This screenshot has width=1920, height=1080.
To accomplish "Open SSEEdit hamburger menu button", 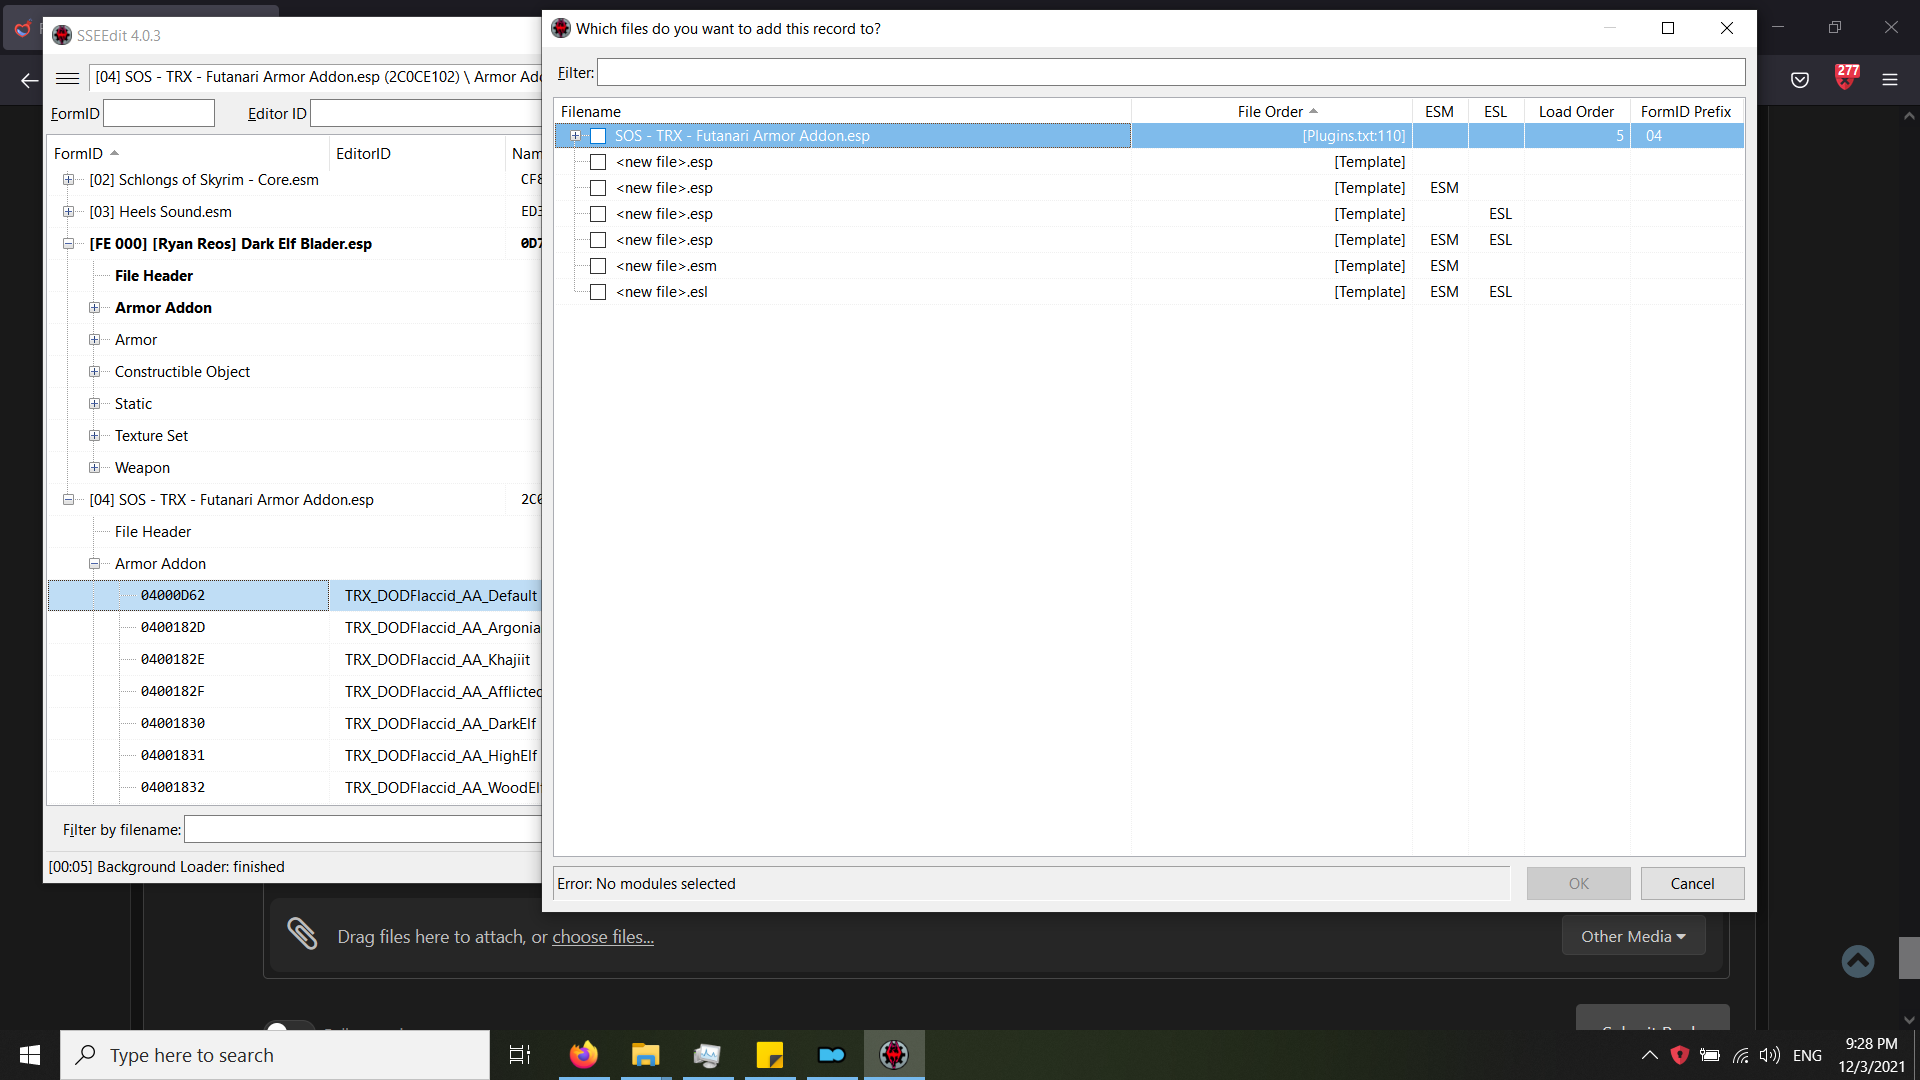I will point(68,78).
